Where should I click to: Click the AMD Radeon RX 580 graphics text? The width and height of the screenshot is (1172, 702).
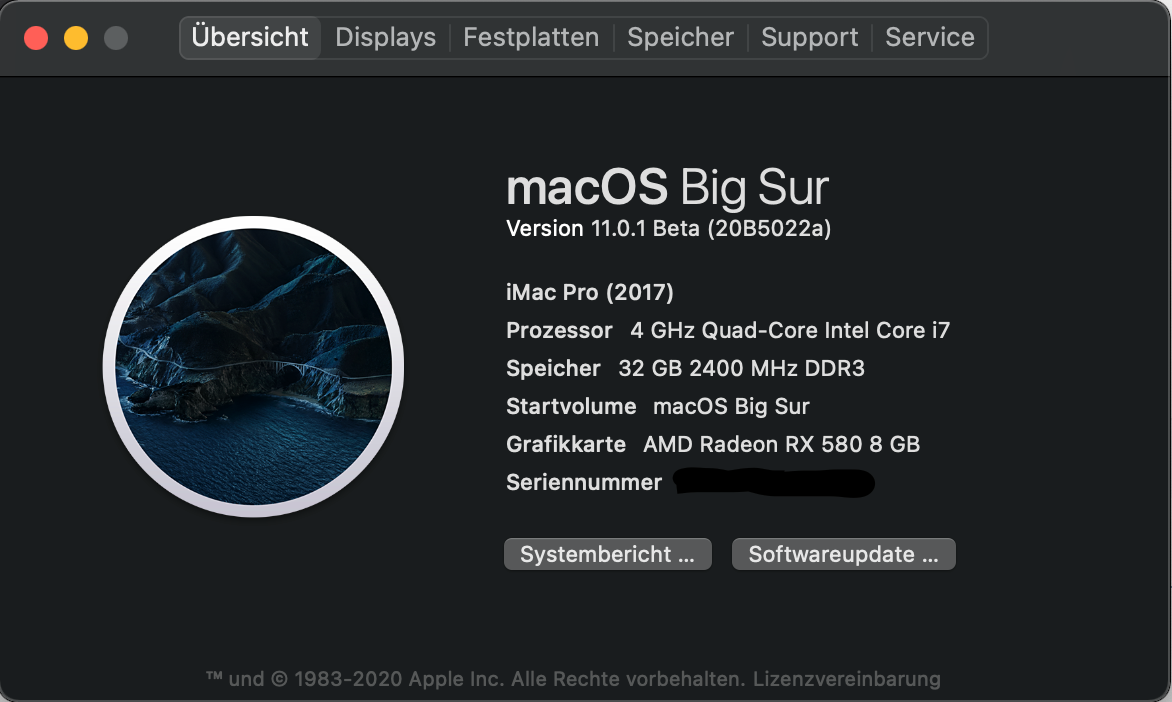click(781, 444)
